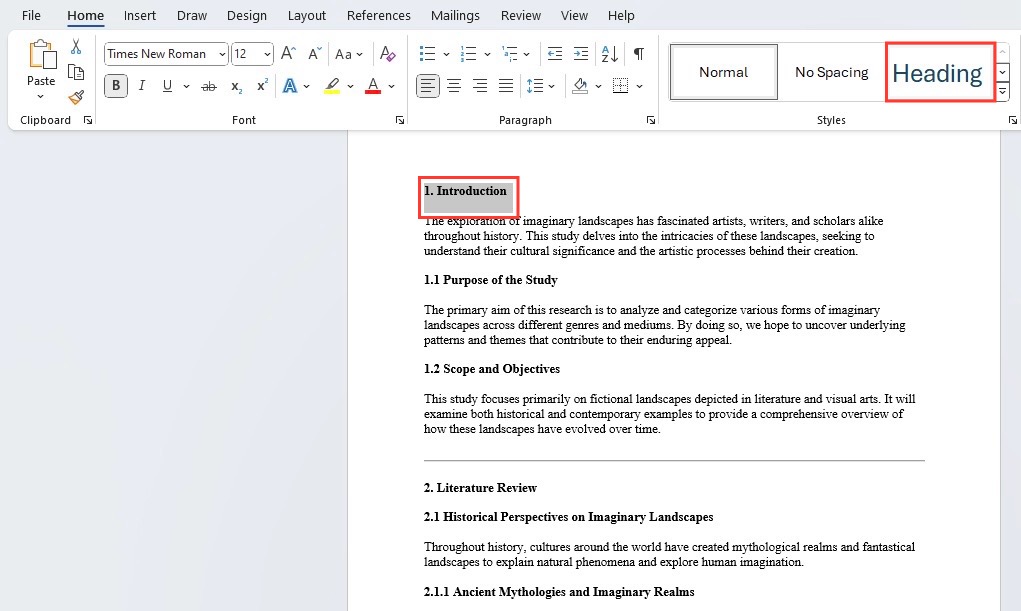The height and width of the screenshot is (611, 1021).
Task: Open the Paragraph settings dialog launcher
Action: coord(650,120)
